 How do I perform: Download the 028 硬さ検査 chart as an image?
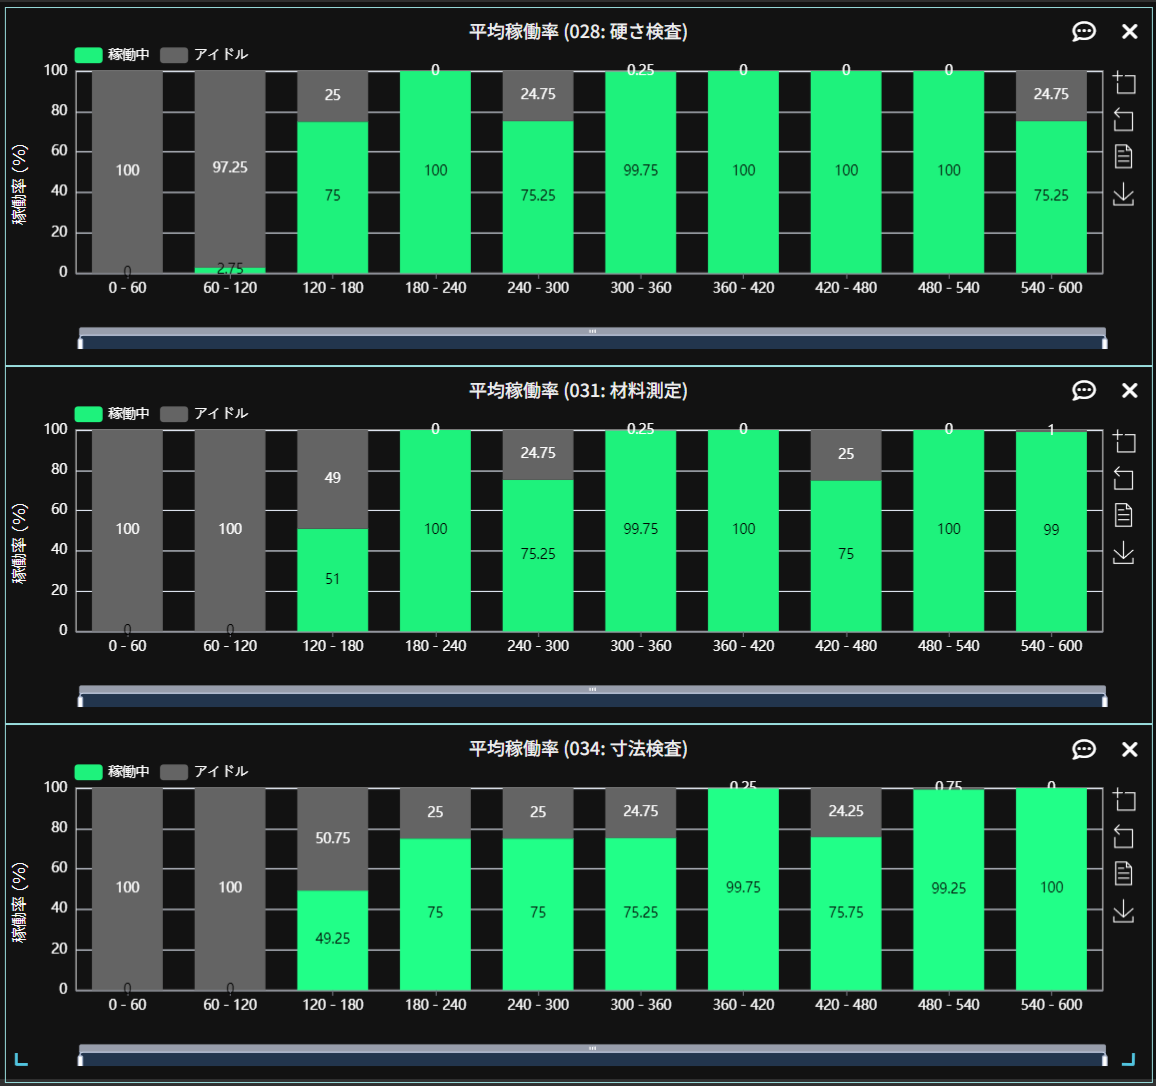point(1124,193)
